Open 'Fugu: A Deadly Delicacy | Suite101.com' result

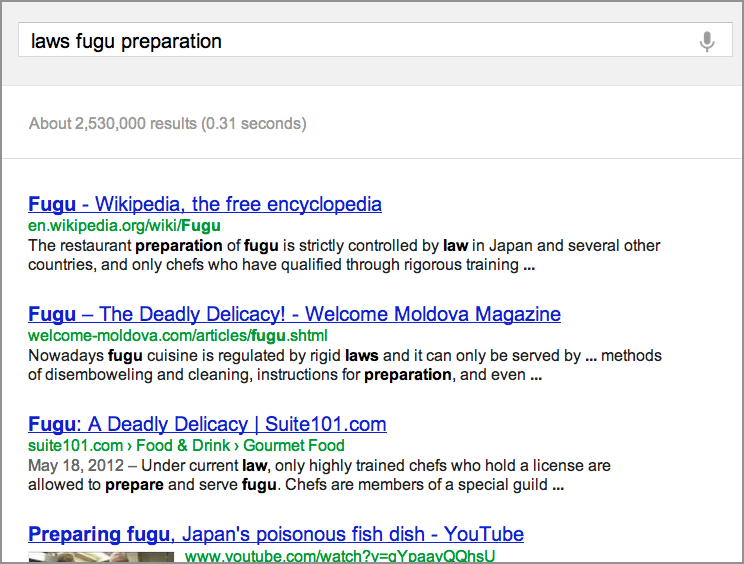pyautogui.click(x=207, y=424)
